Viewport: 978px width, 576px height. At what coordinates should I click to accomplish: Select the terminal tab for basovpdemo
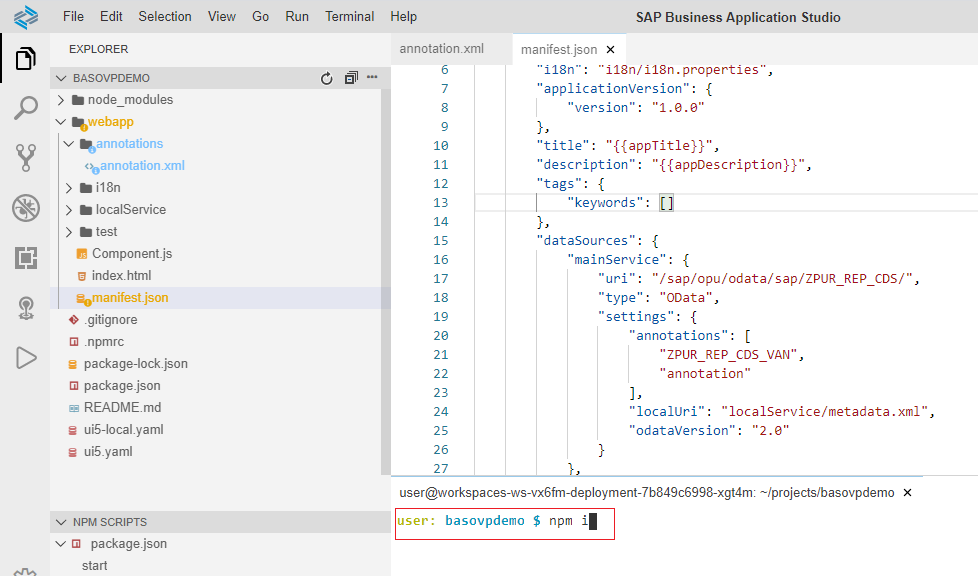coord(647,492)
